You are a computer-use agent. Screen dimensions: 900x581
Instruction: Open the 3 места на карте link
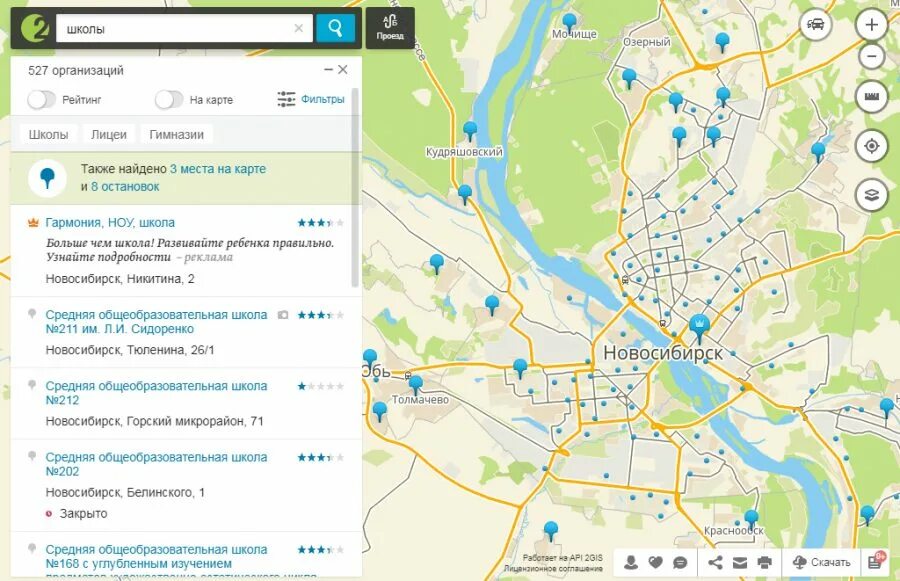(x=218, y=169)
